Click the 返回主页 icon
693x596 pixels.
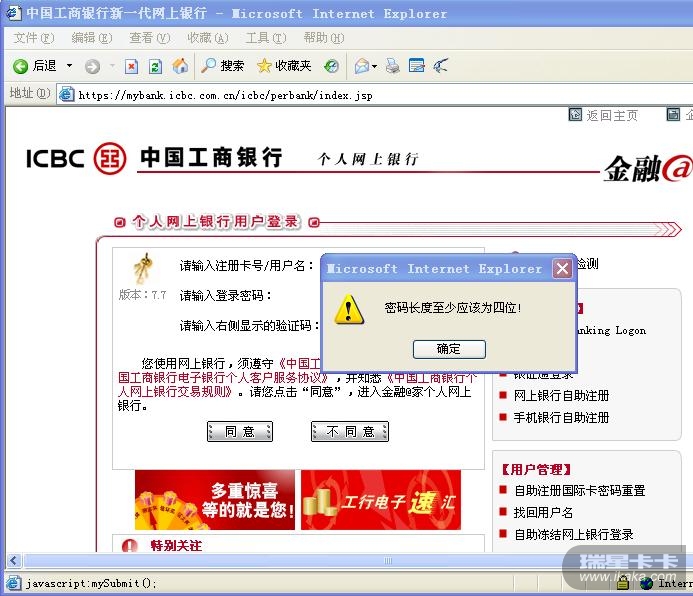coord(575,115)
